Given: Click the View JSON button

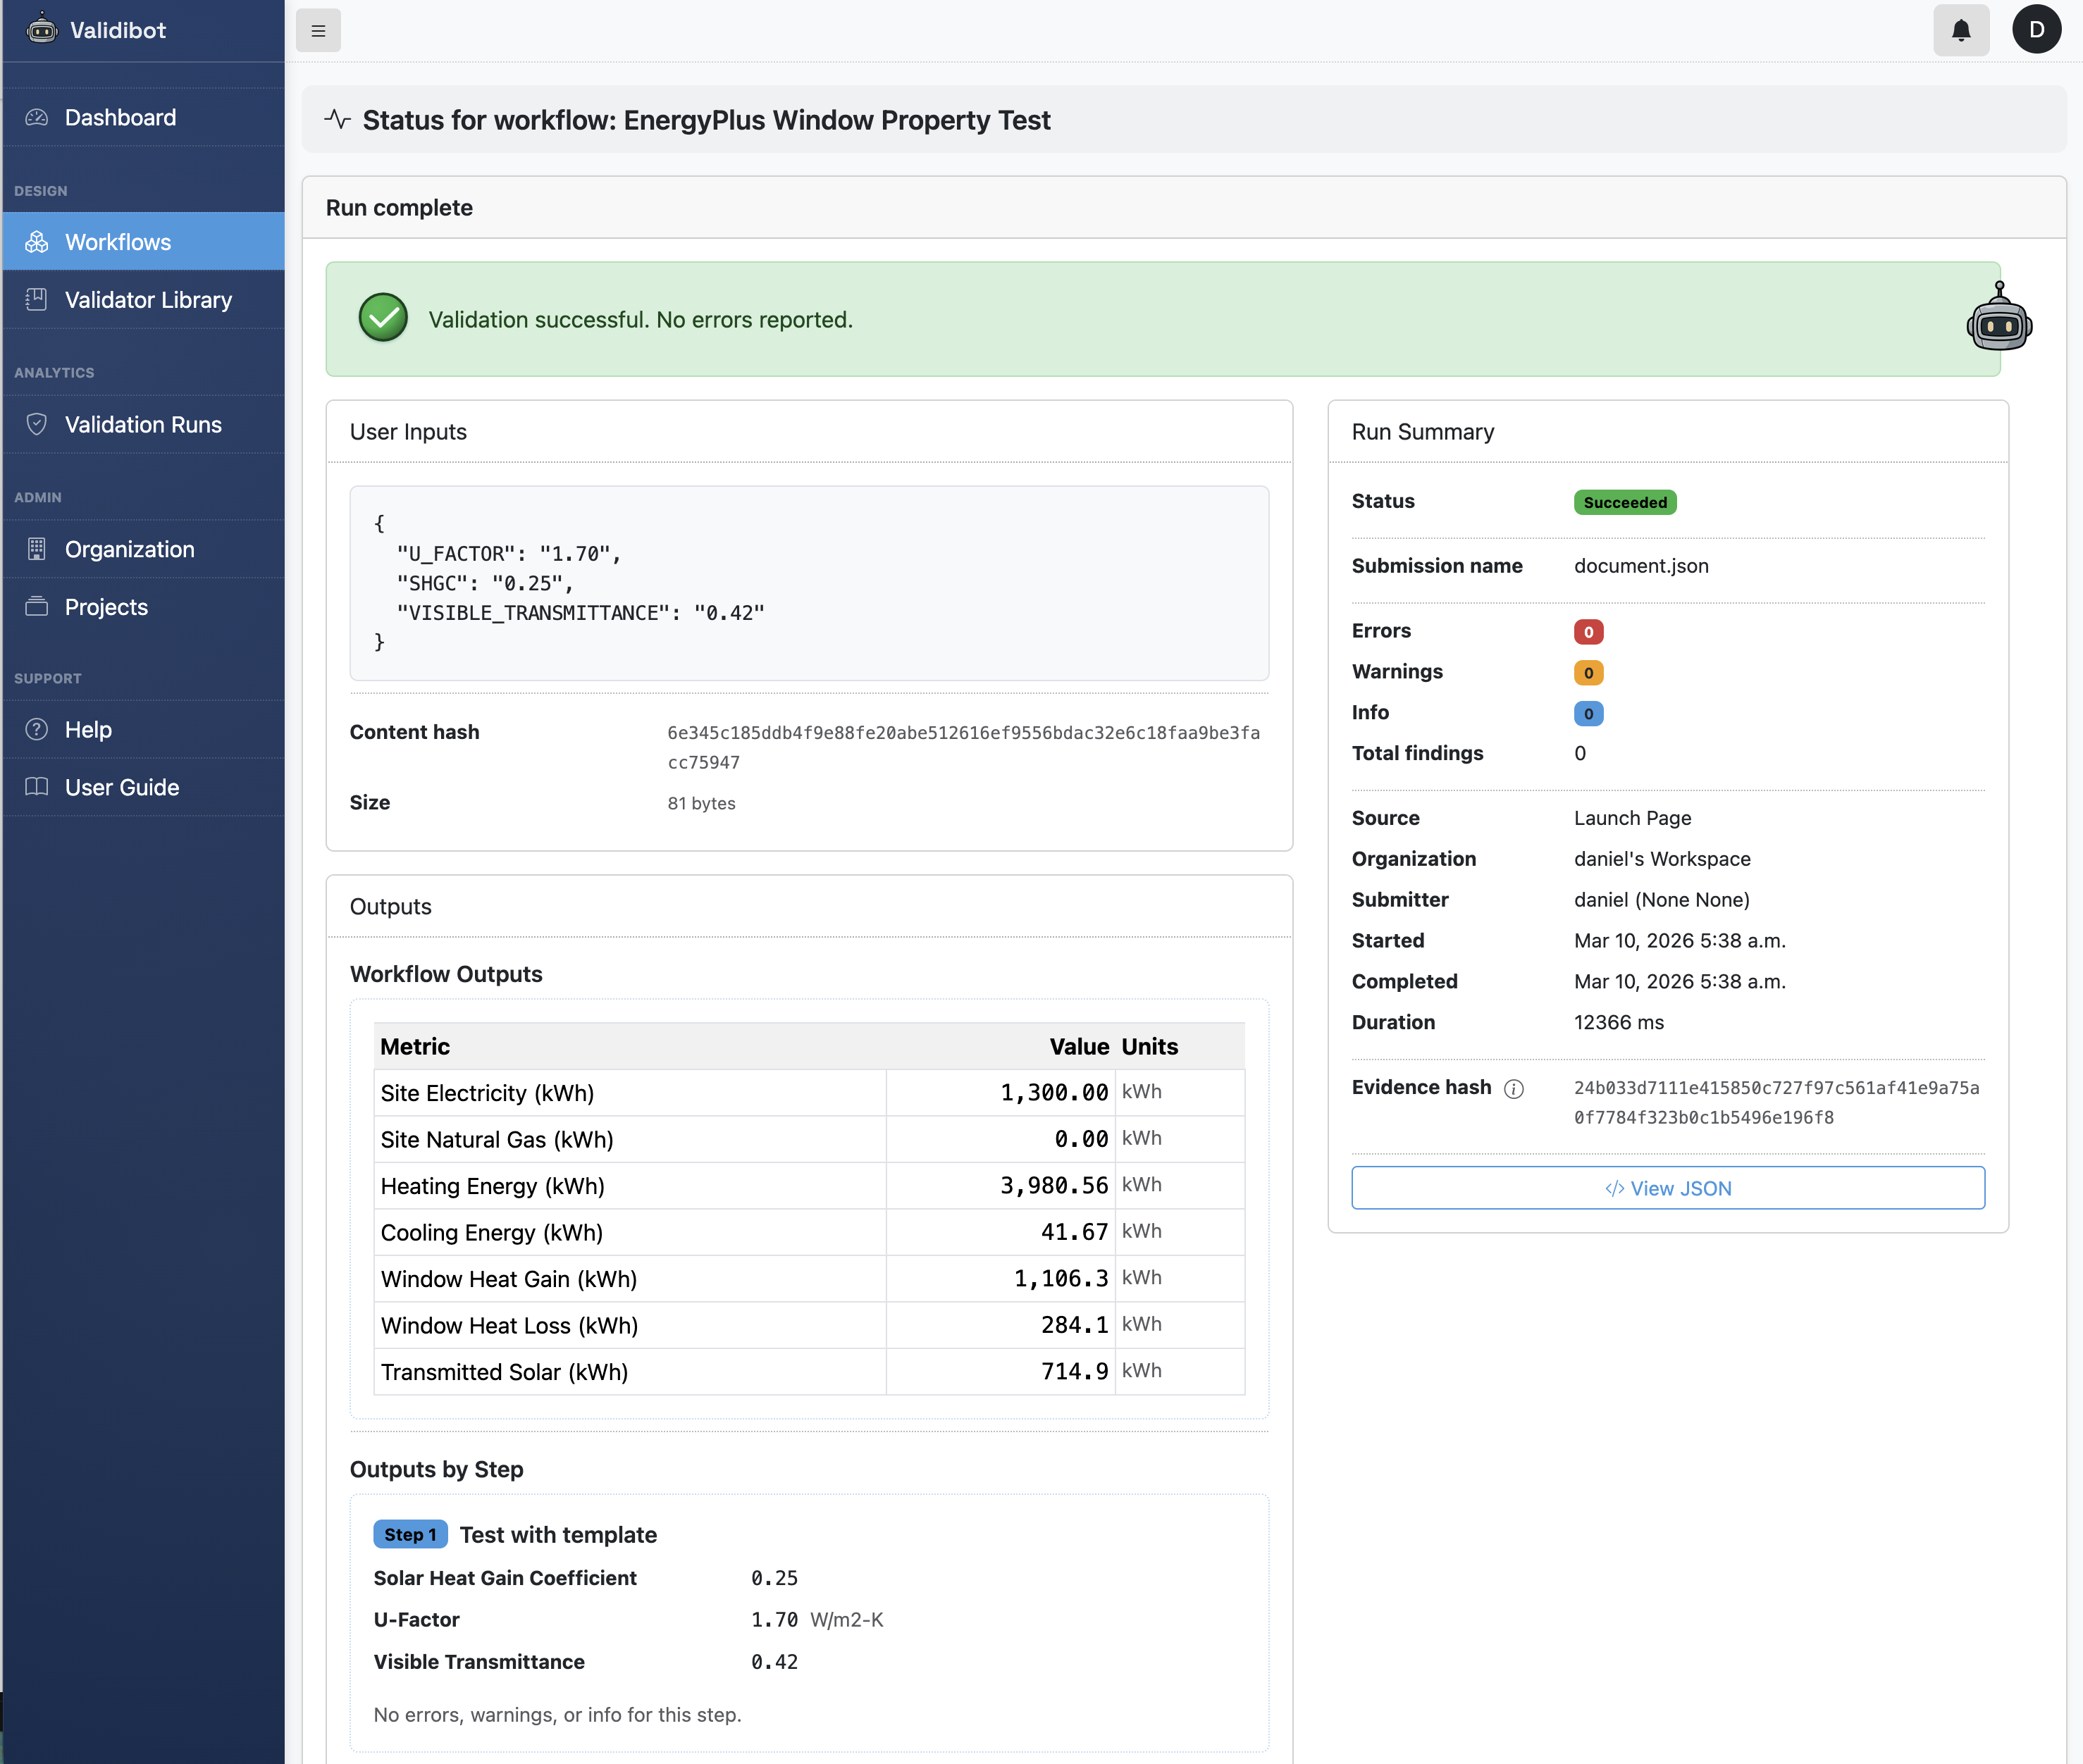Looking at the screenshot, I should click(1667, 1188).
